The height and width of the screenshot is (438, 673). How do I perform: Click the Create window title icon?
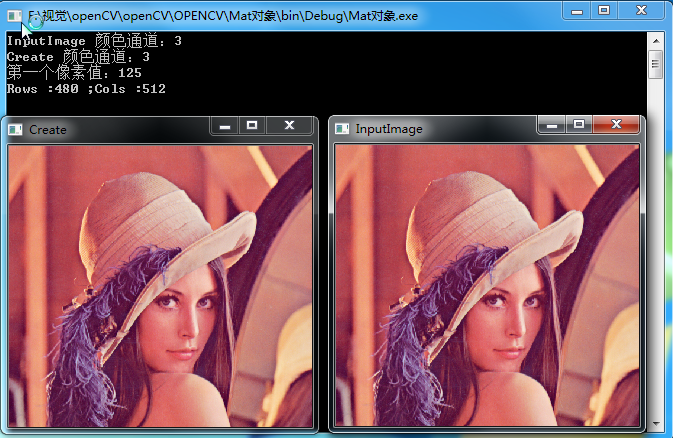point(15,129)
